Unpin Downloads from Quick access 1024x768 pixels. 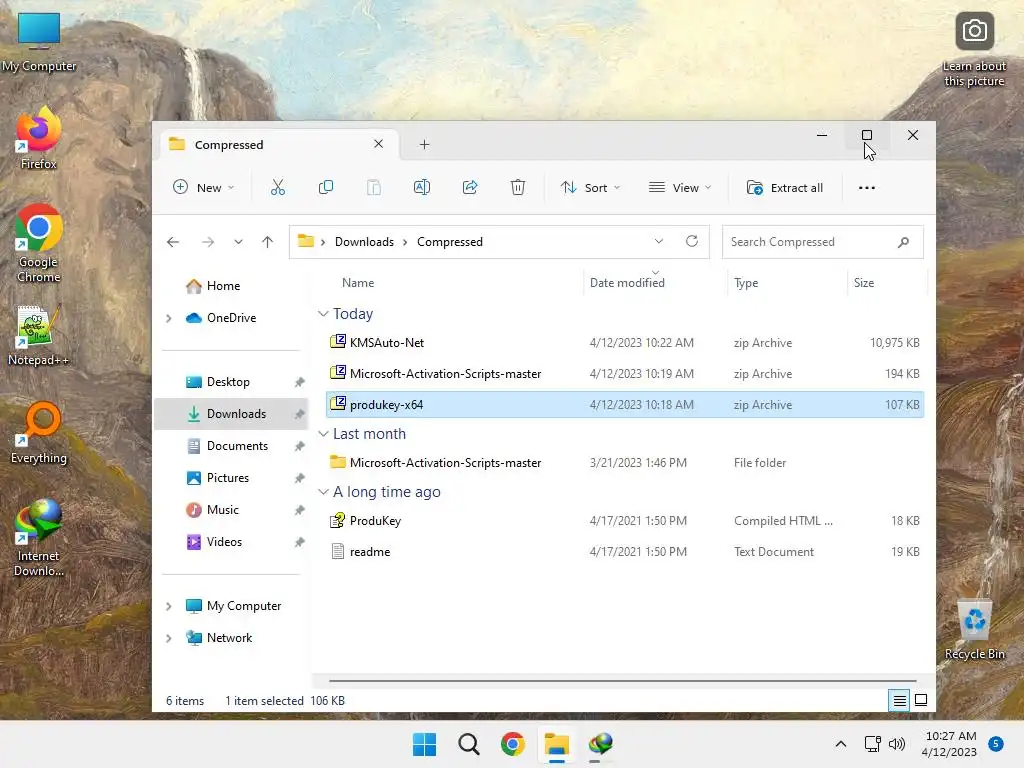[x=299, y=414]
